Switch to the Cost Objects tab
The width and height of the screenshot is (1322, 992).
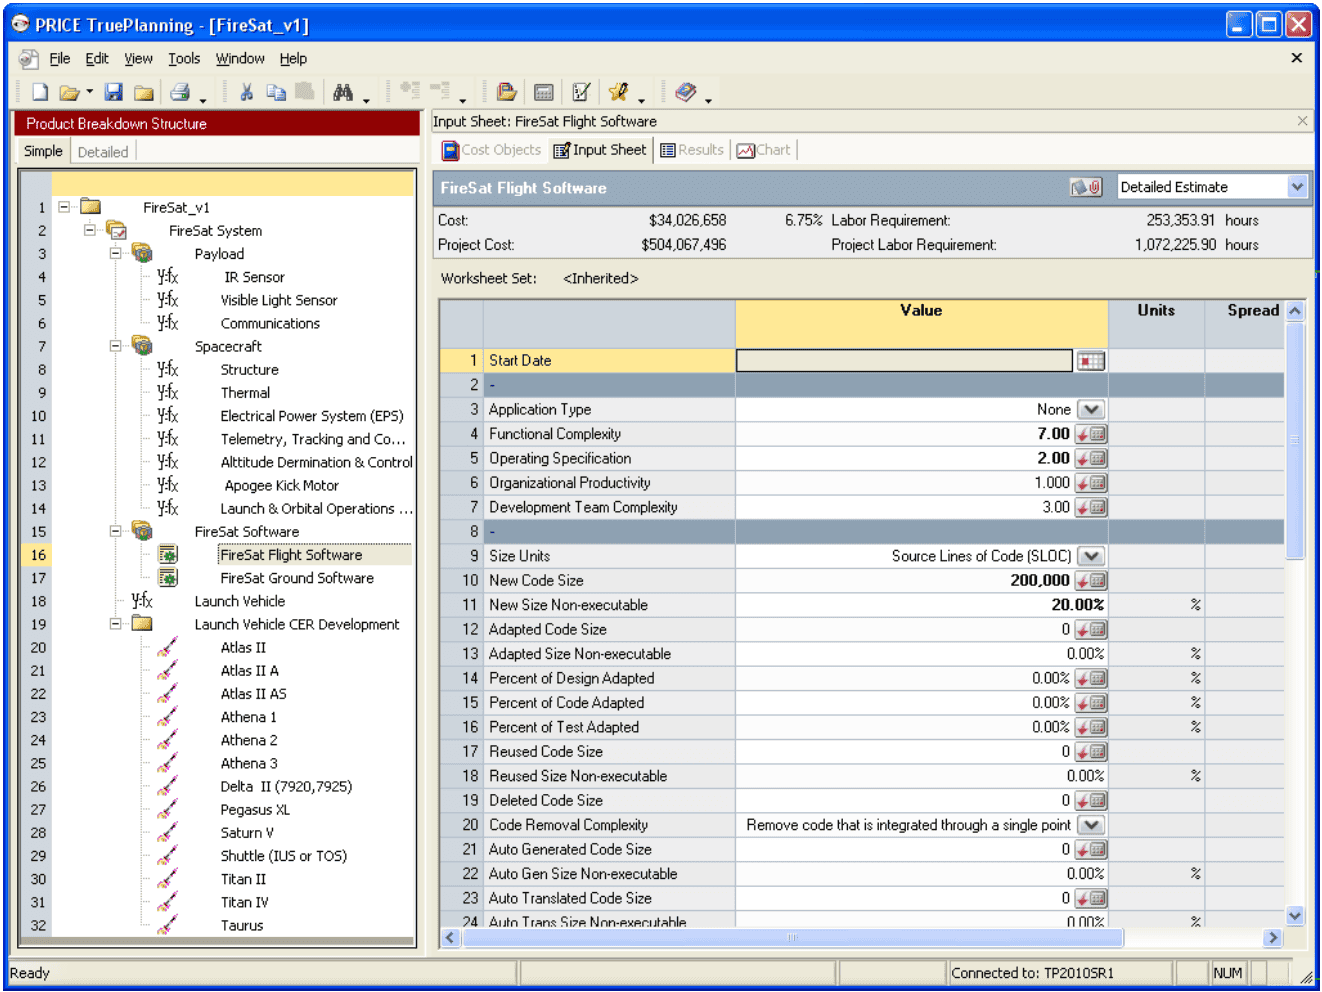pos(491,150)
